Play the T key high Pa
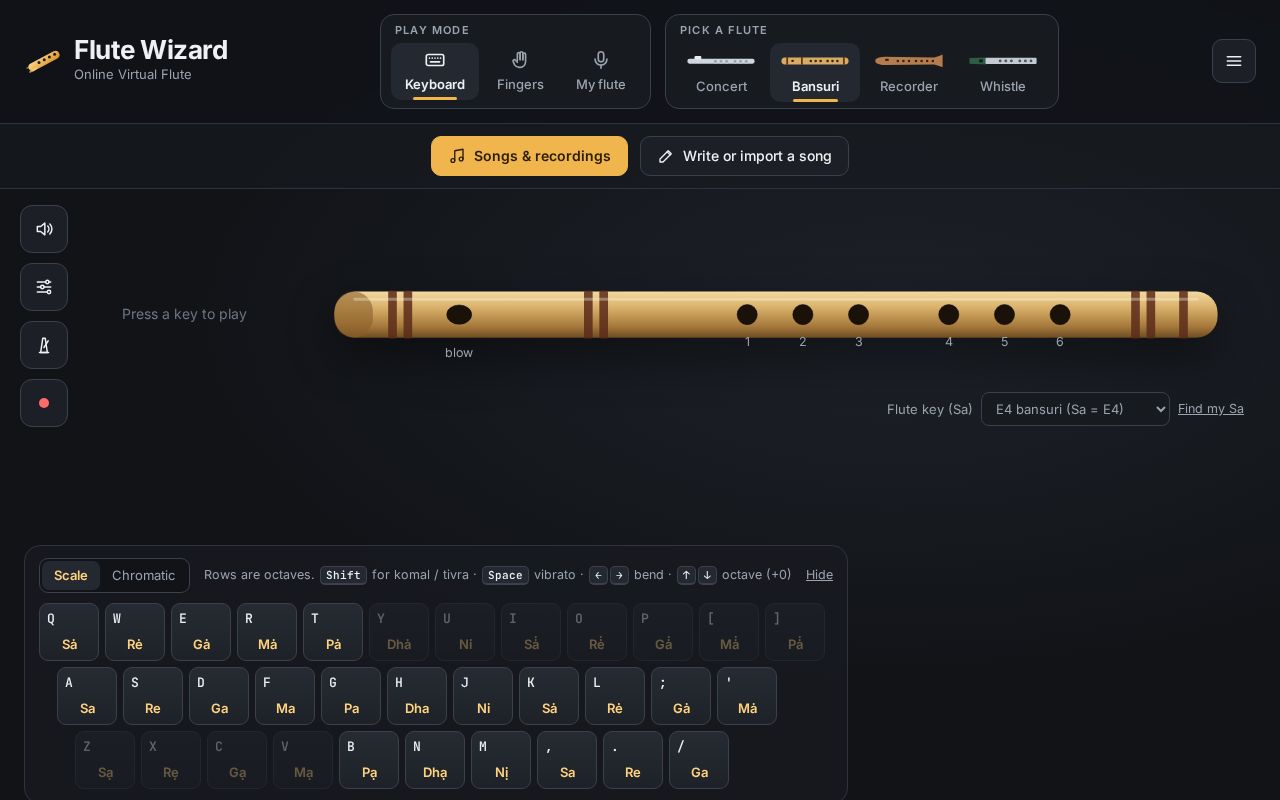 [333, 632]
